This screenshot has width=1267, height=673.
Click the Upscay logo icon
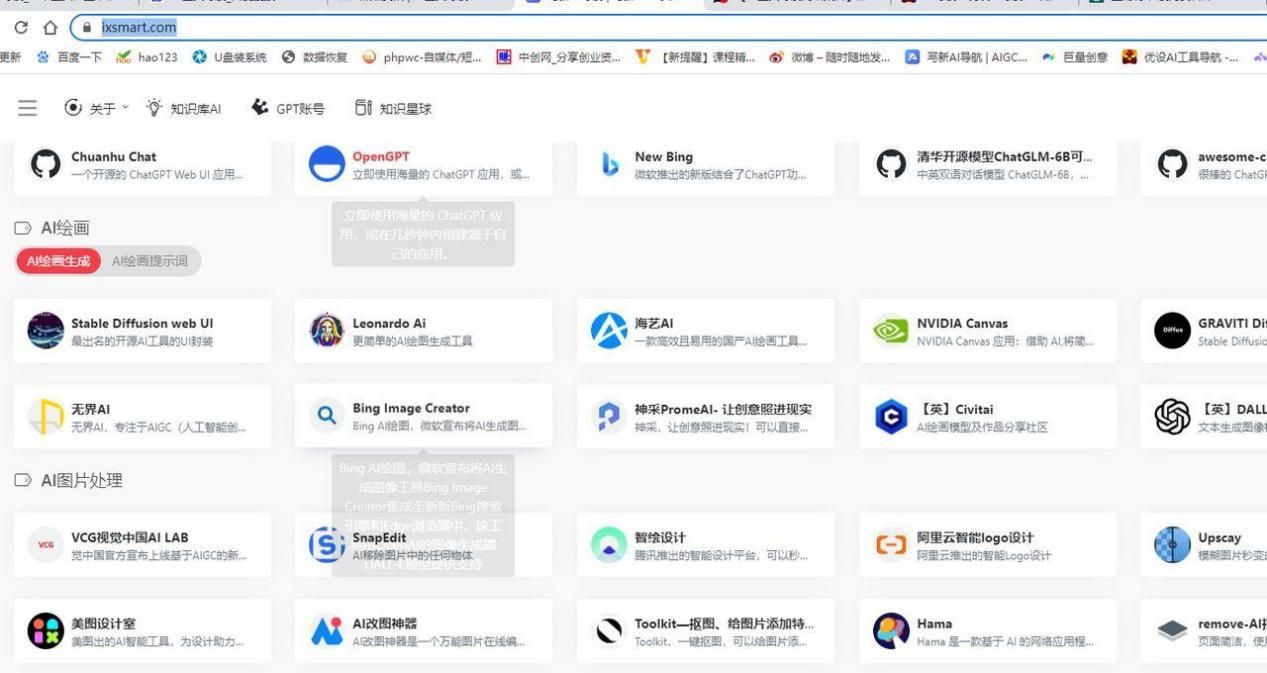point(1172,545)
